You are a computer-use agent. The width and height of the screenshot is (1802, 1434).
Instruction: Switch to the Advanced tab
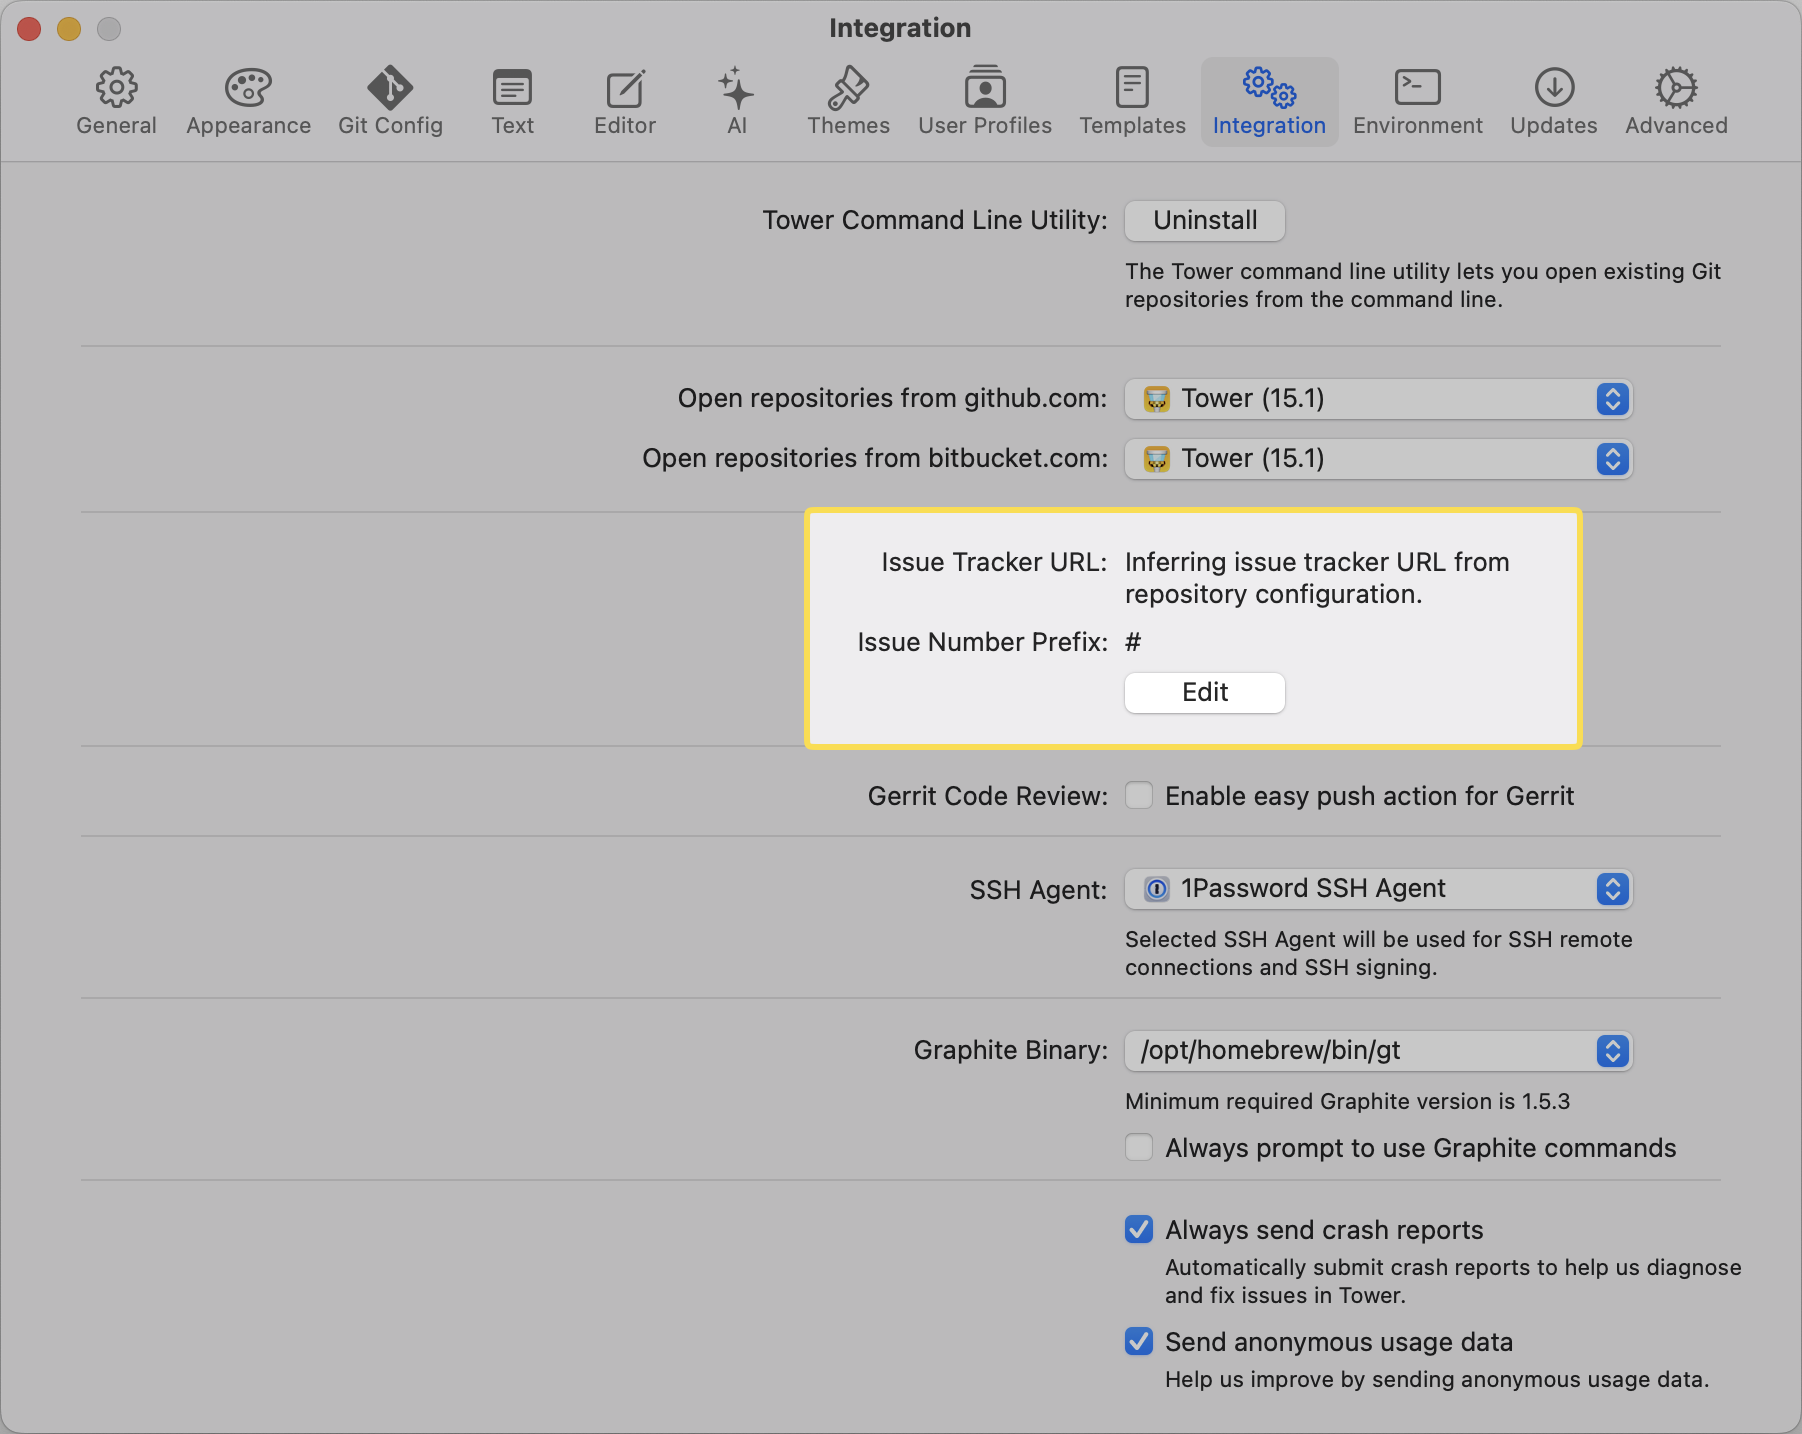pos(1676,101)
